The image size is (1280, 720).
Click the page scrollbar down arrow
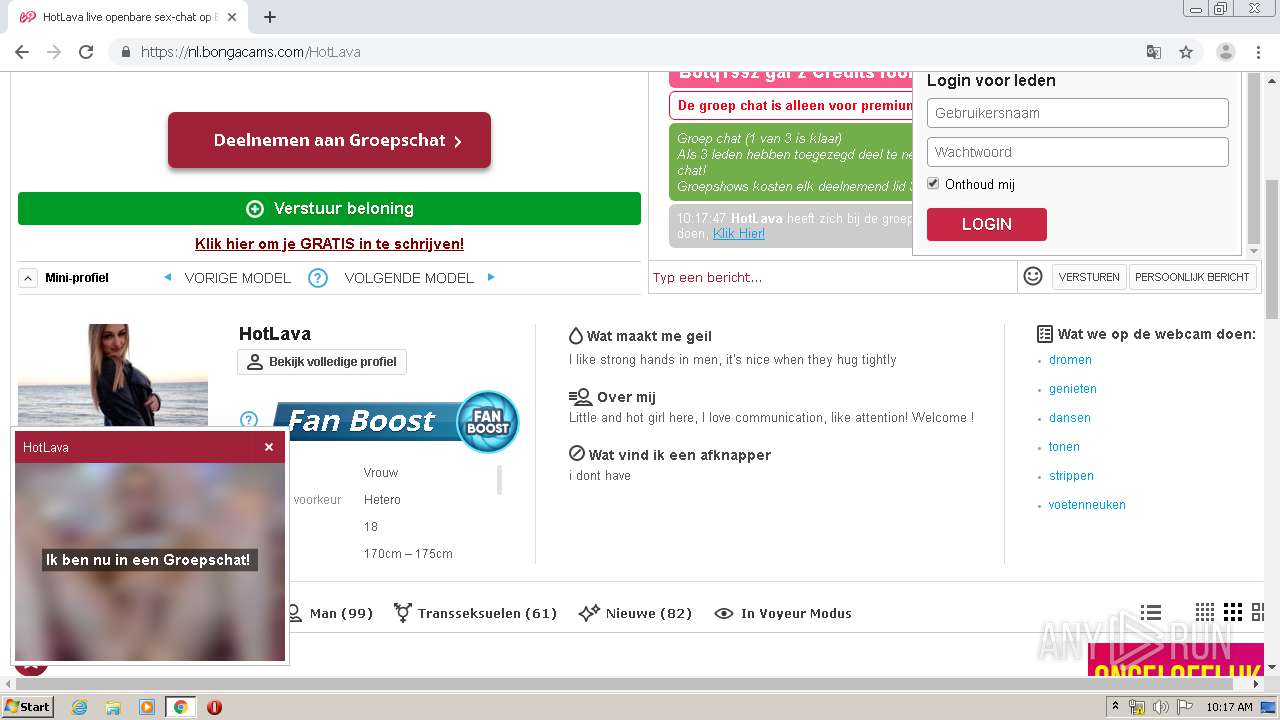pyautogui.click(x=1271, y=667)
